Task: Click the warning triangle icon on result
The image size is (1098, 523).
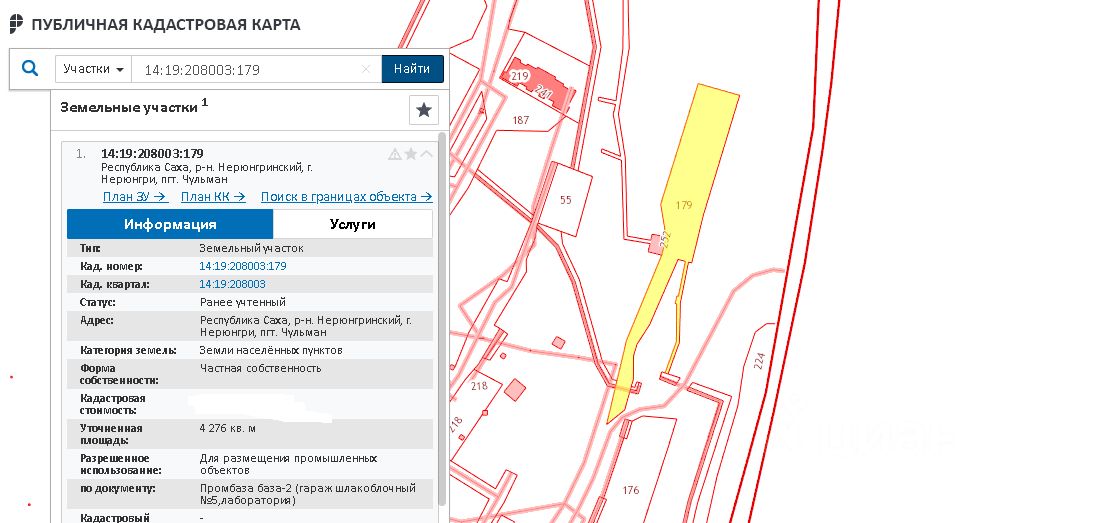Action: [x=395, y=154]
